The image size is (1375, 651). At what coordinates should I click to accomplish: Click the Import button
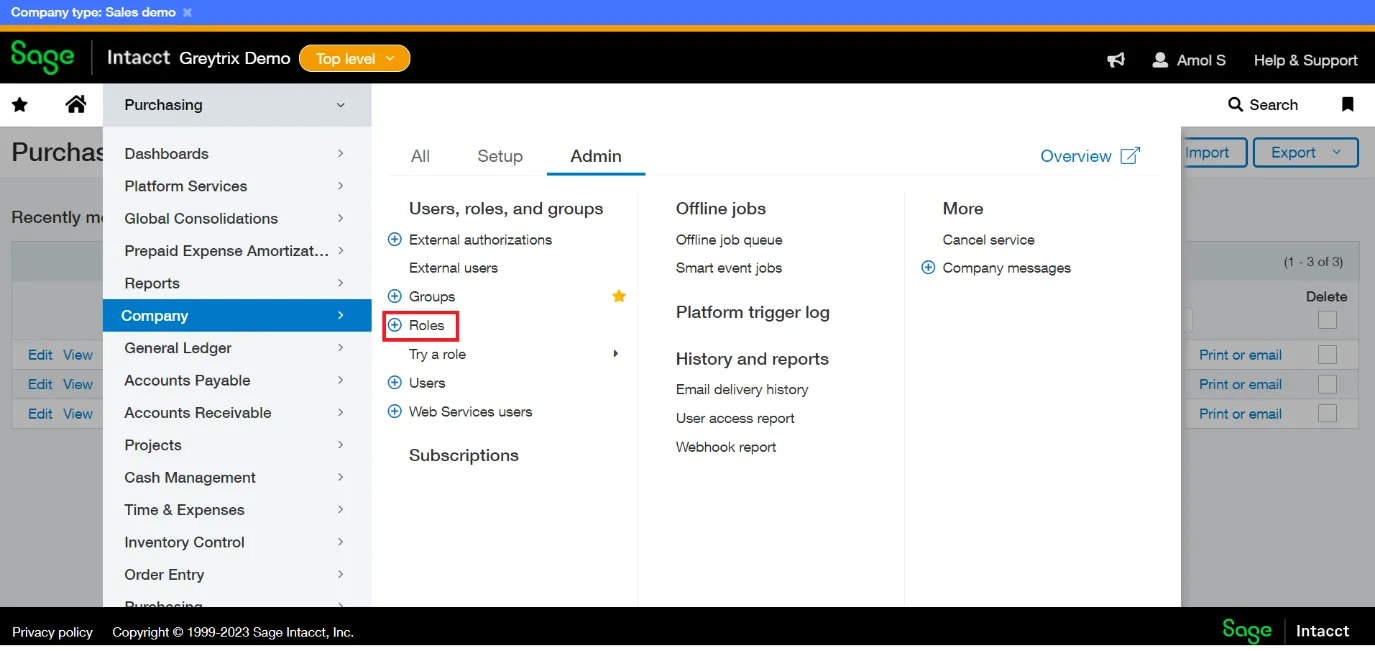[1214, 153]
